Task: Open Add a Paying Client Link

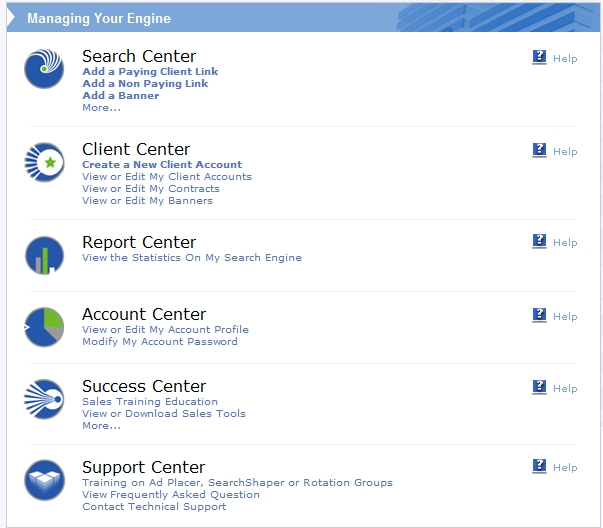Action: pyautogui.click(x=150, y=72)
